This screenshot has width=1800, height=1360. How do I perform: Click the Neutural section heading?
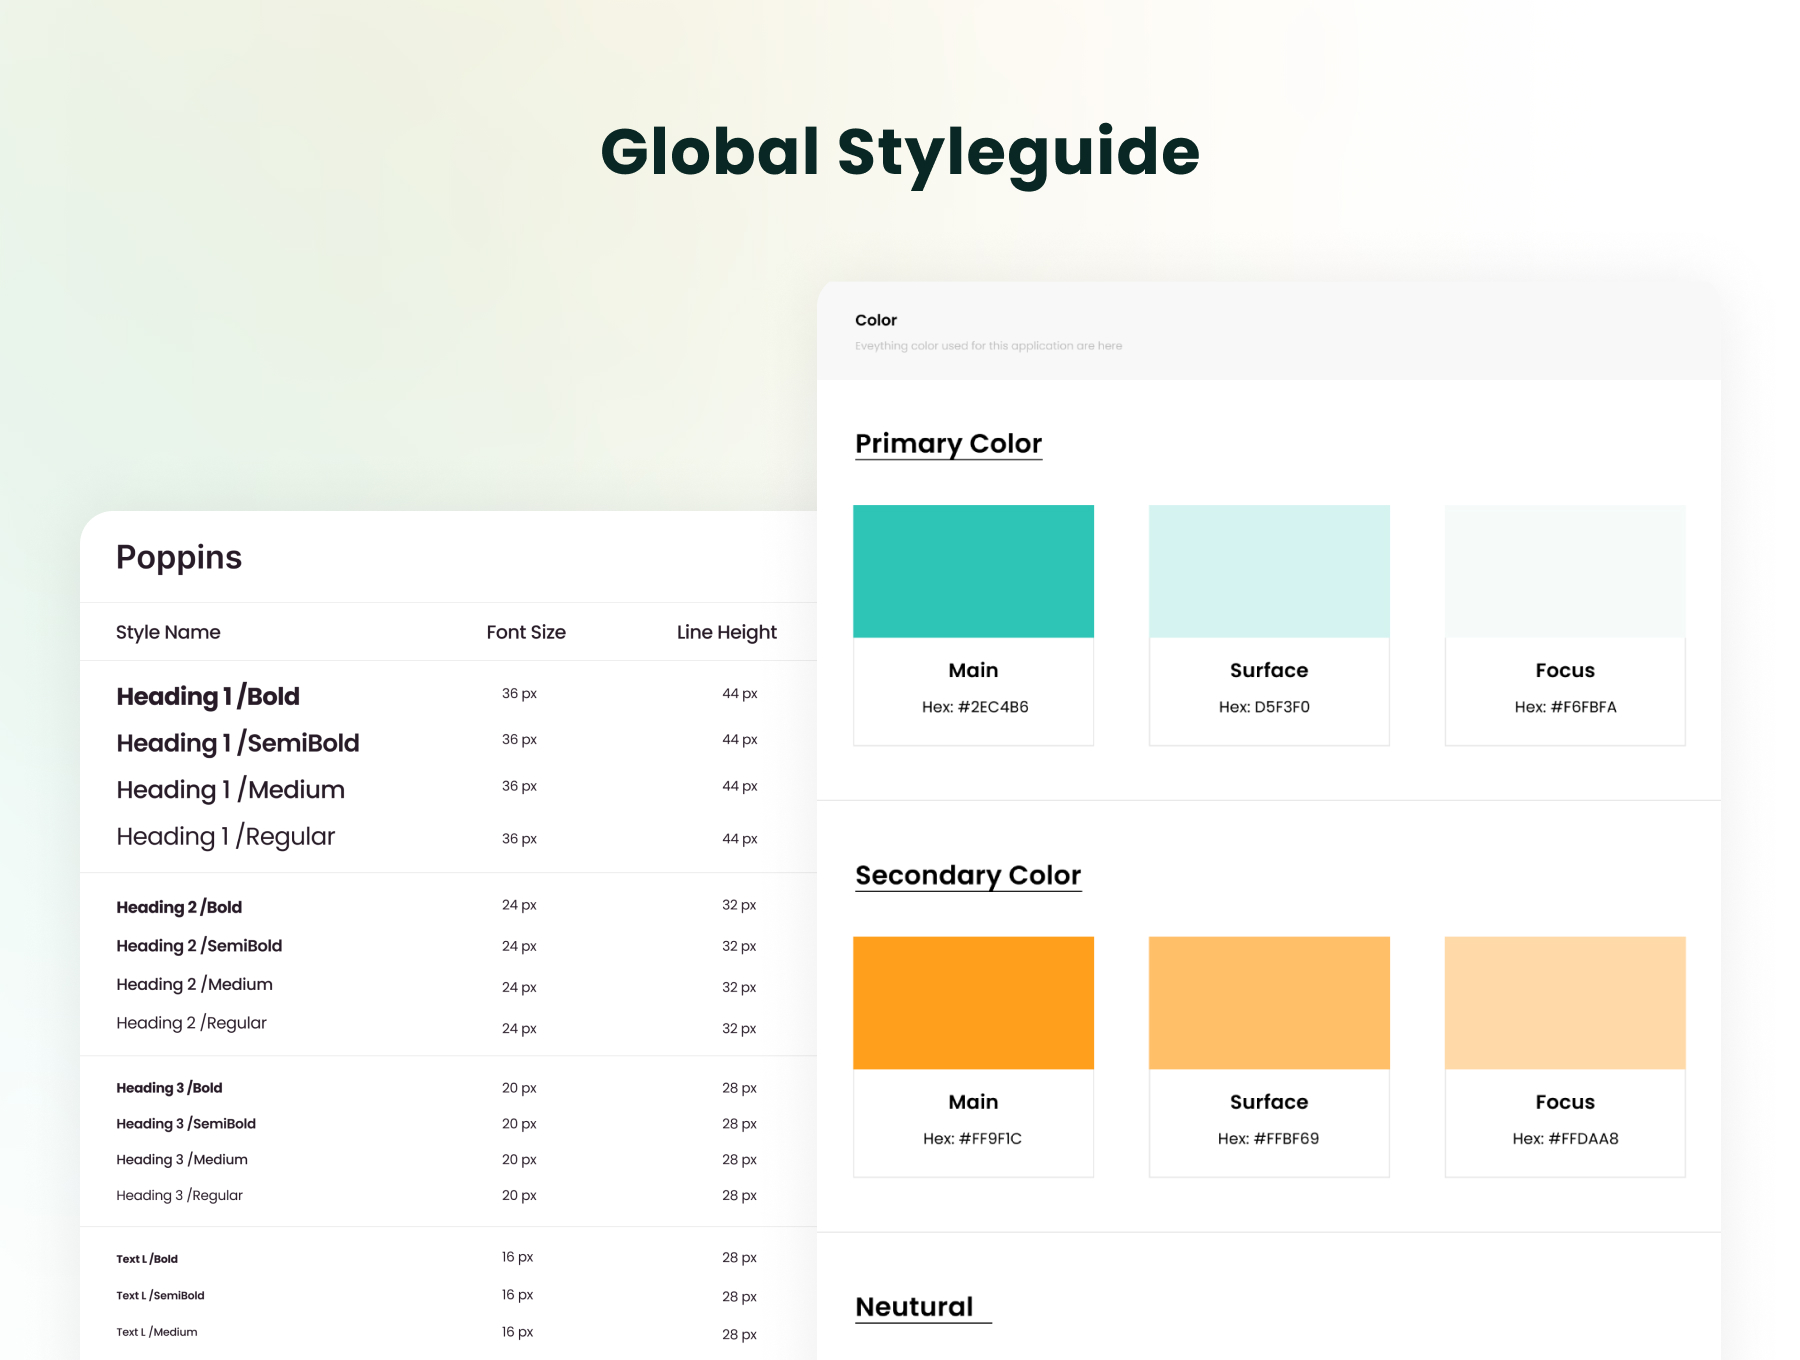914,1307
